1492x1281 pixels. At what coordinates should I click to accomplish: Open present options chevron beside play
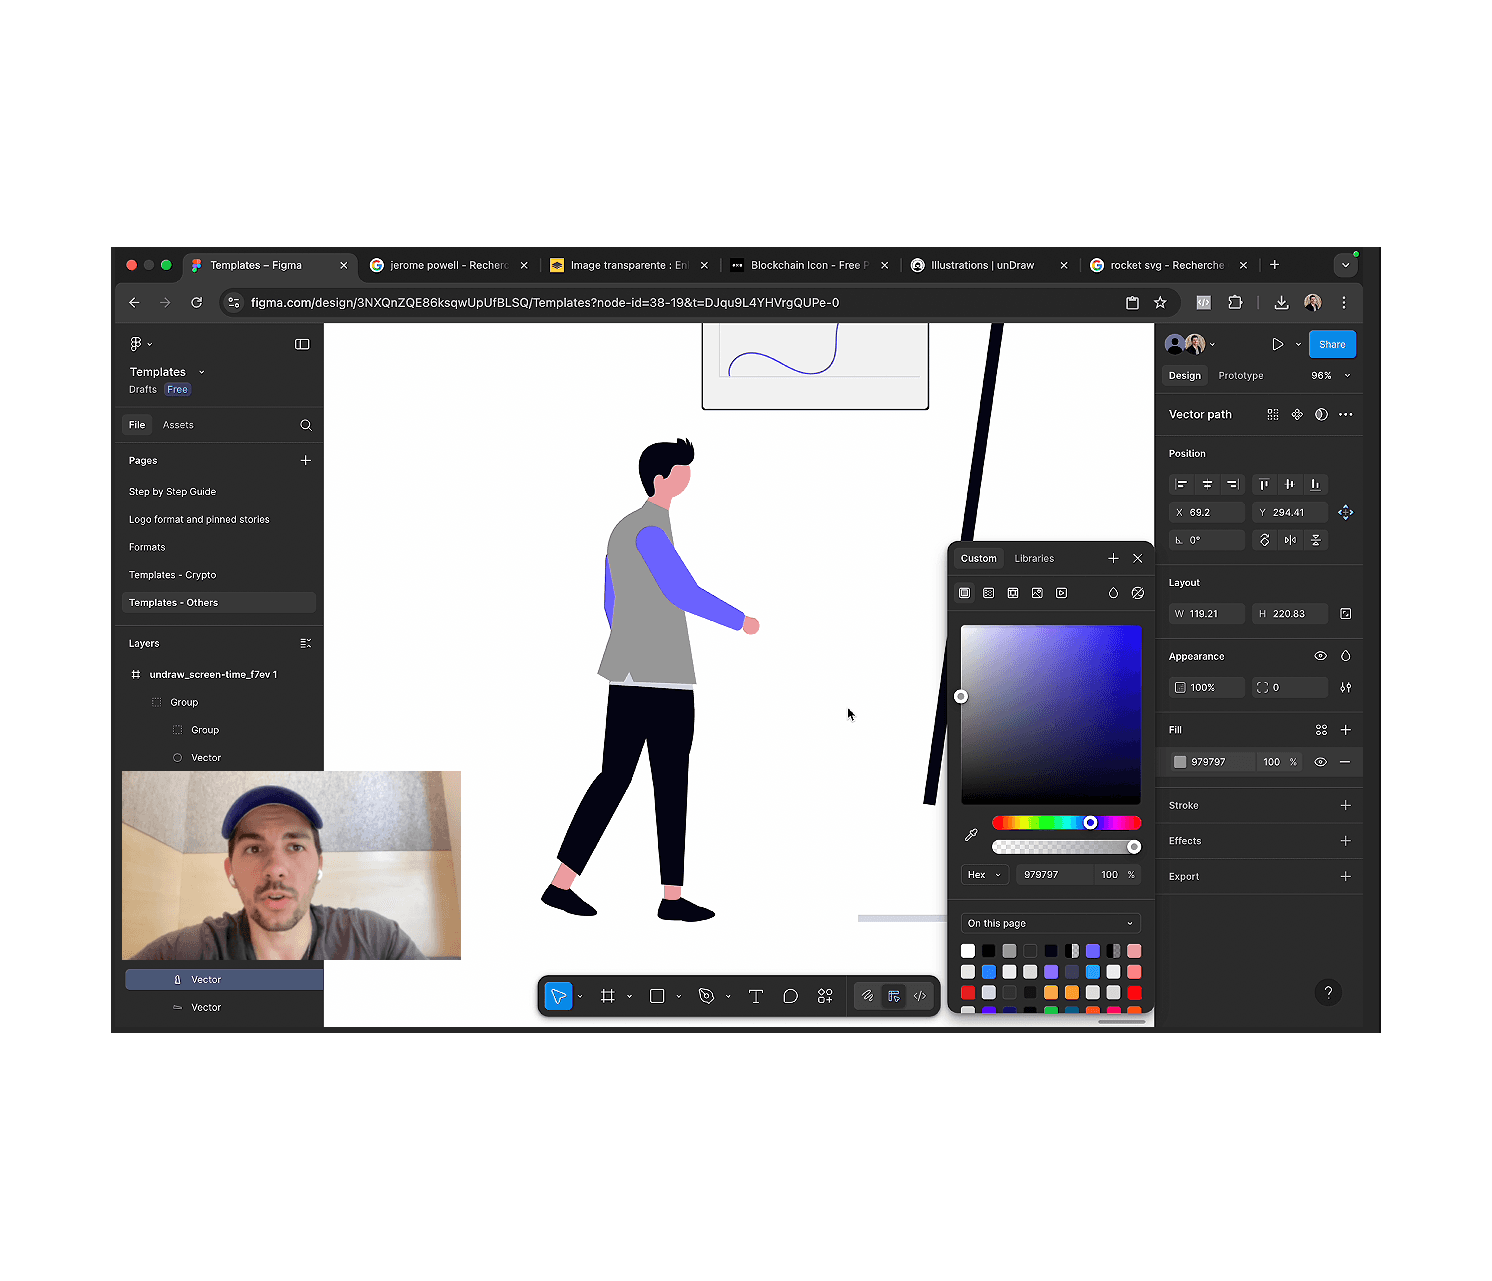(1298, 345)
